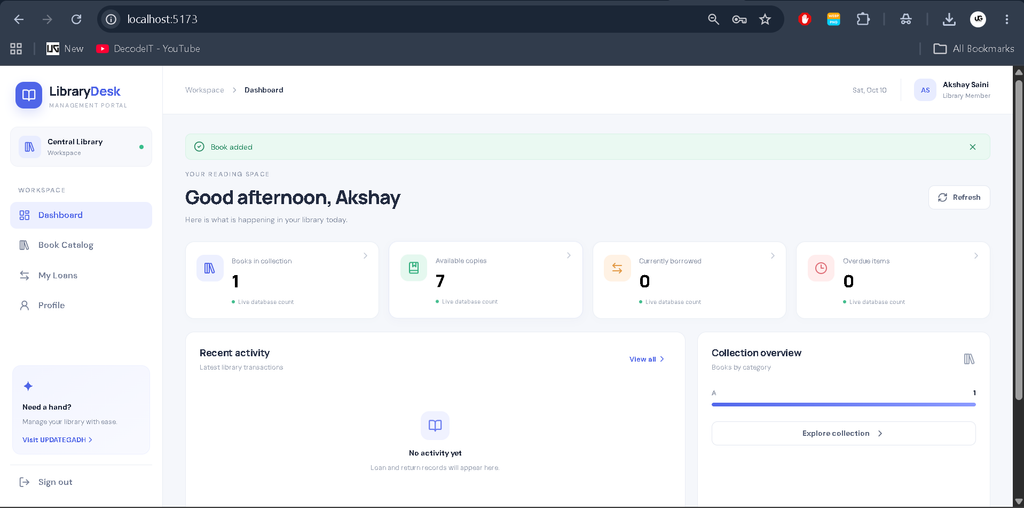Click View all recent activity link

pyautogui.click(x=647, y=359)
